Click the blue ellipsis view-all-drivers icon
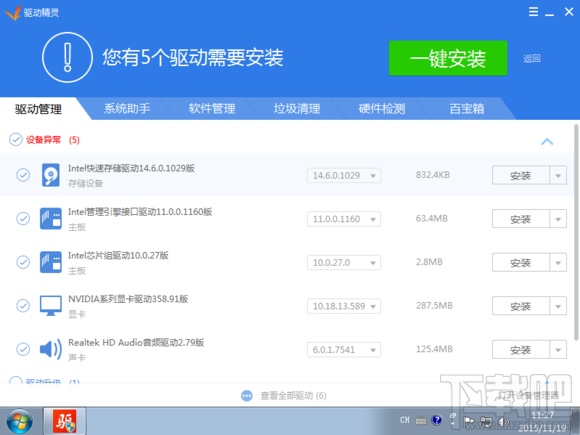 (247, 396)
